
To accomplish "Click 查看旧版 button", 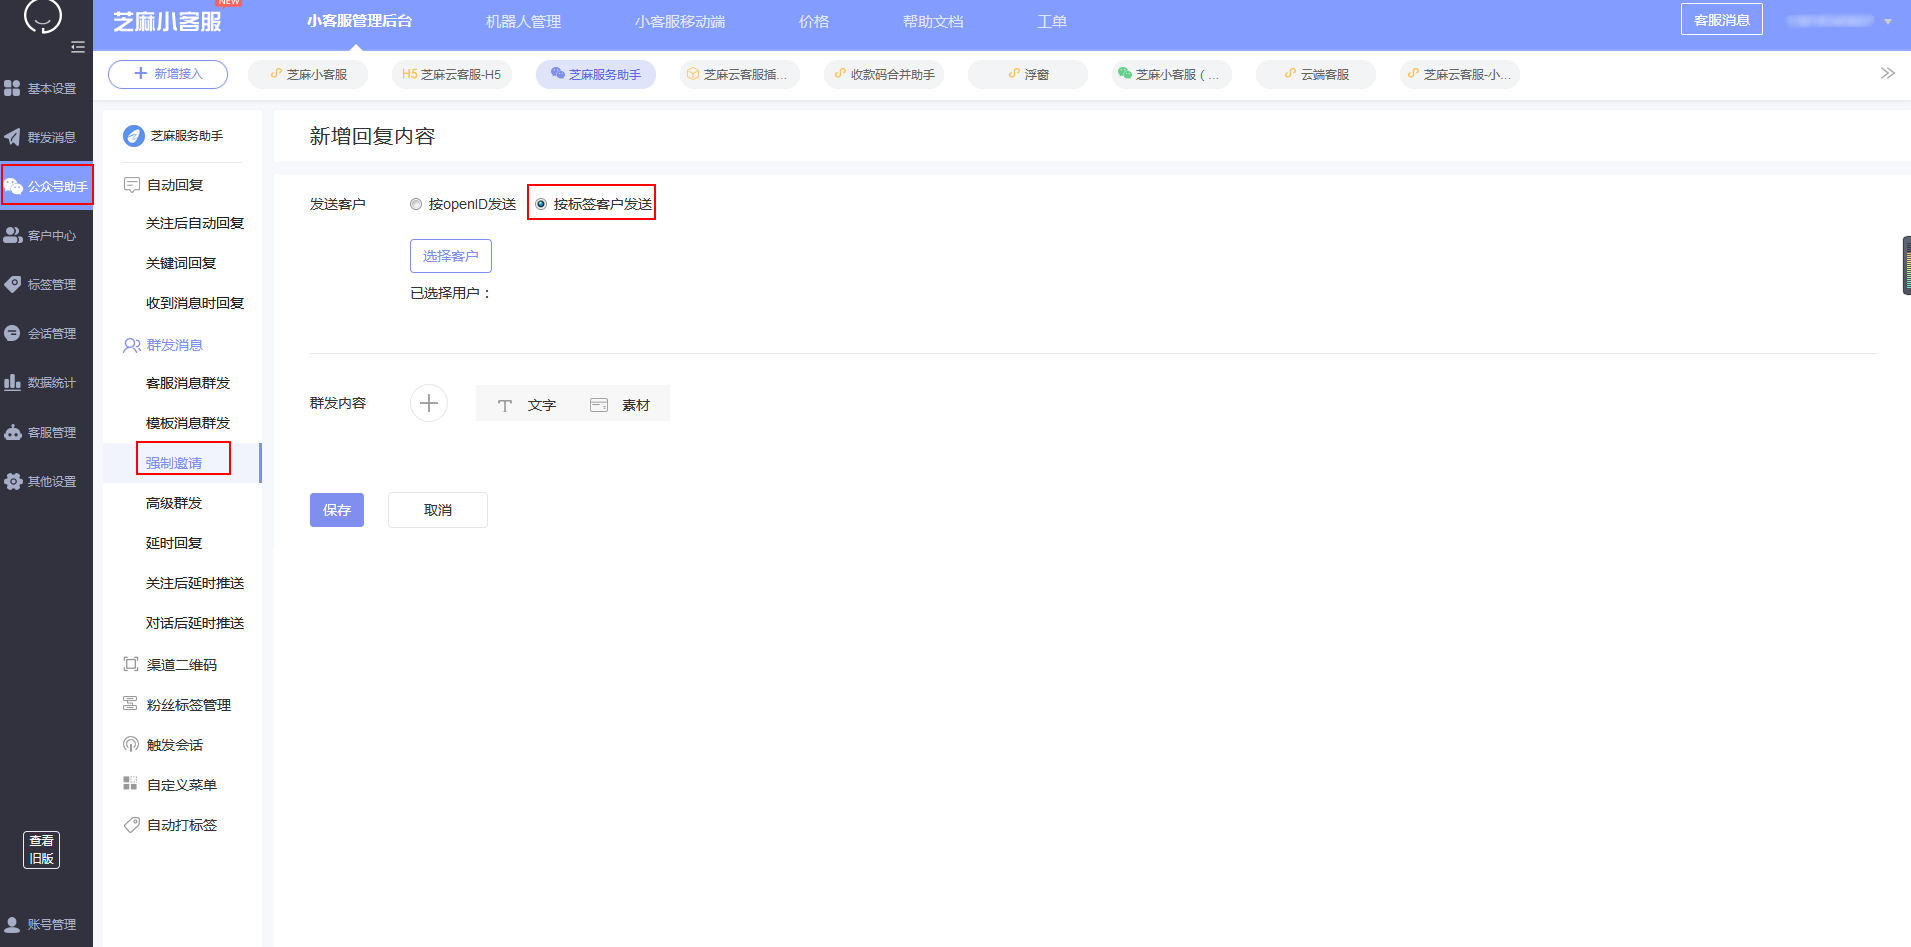I will pyautogui.click(x=41, y=850).
